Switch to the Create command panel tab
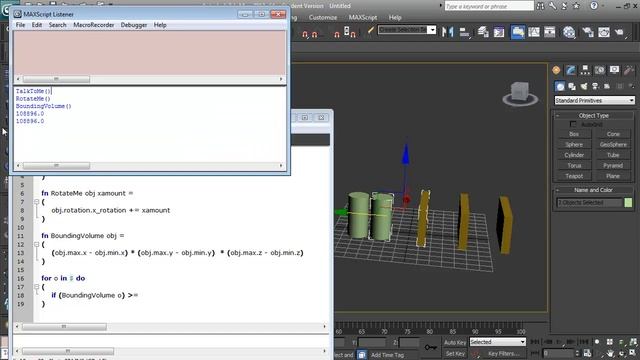This screenshot has width=640, height=360. click(x=556, y=70)
